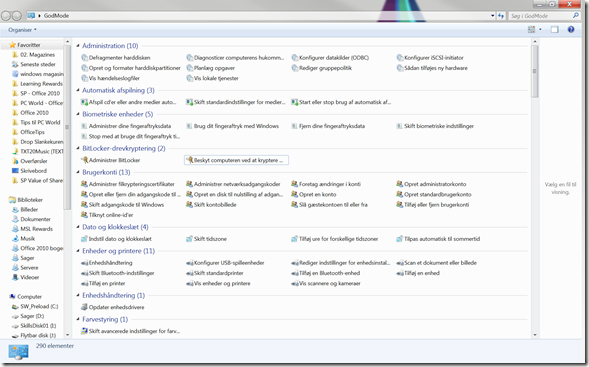The width and height of the screenshot is (589, 367).
Task: Open Rediger gruppepolitik item
Action: pos(322,68)
